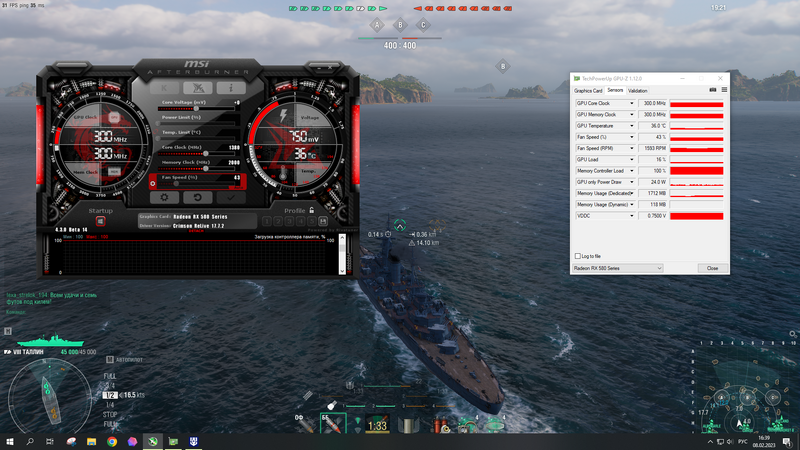Image resolution: width=800 pixels, height=450 pixels.
Task: Enable the Log to file checkbox
Action: pos(578,256)
